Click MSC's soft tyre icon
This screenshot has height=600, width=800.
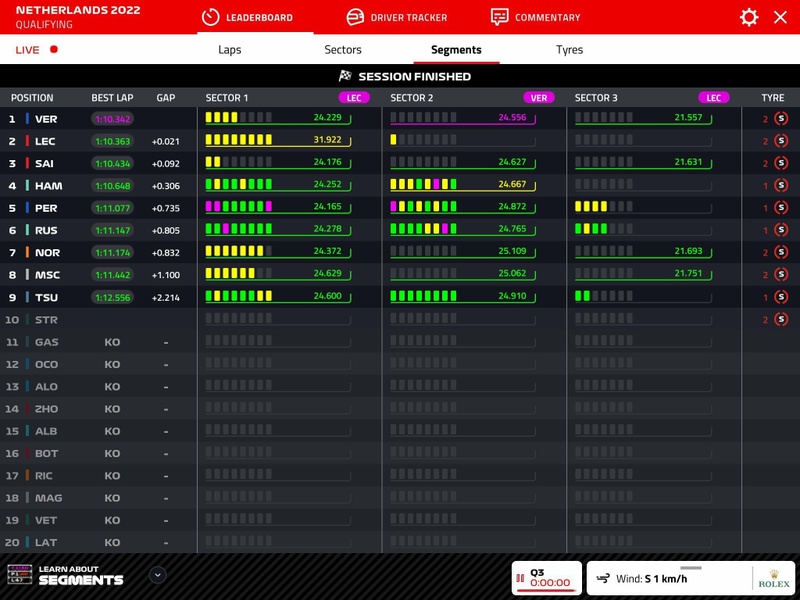tap(781, 274)
